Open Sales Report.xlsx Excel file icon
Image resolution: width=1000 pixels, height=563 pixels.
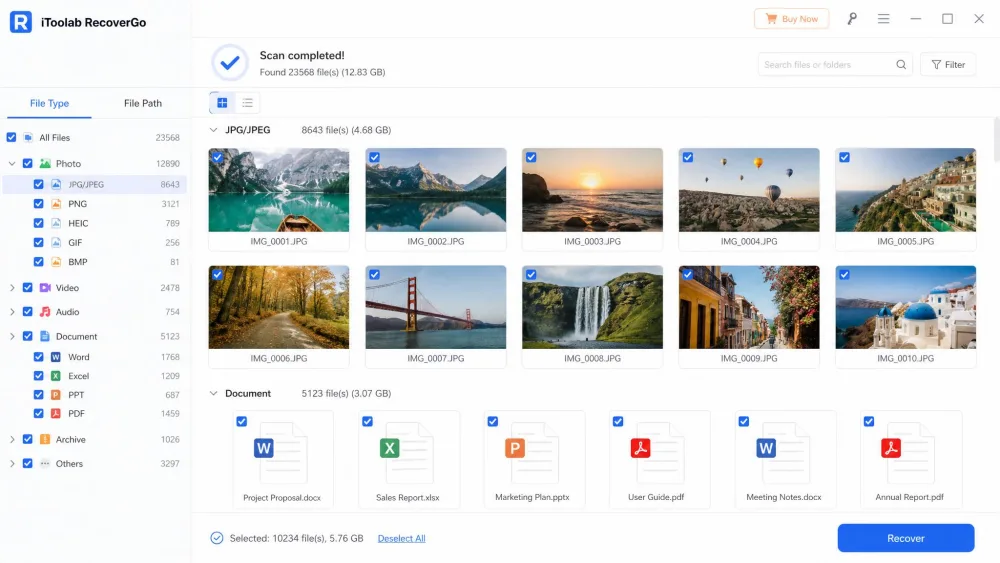click(x=407, y=452)
